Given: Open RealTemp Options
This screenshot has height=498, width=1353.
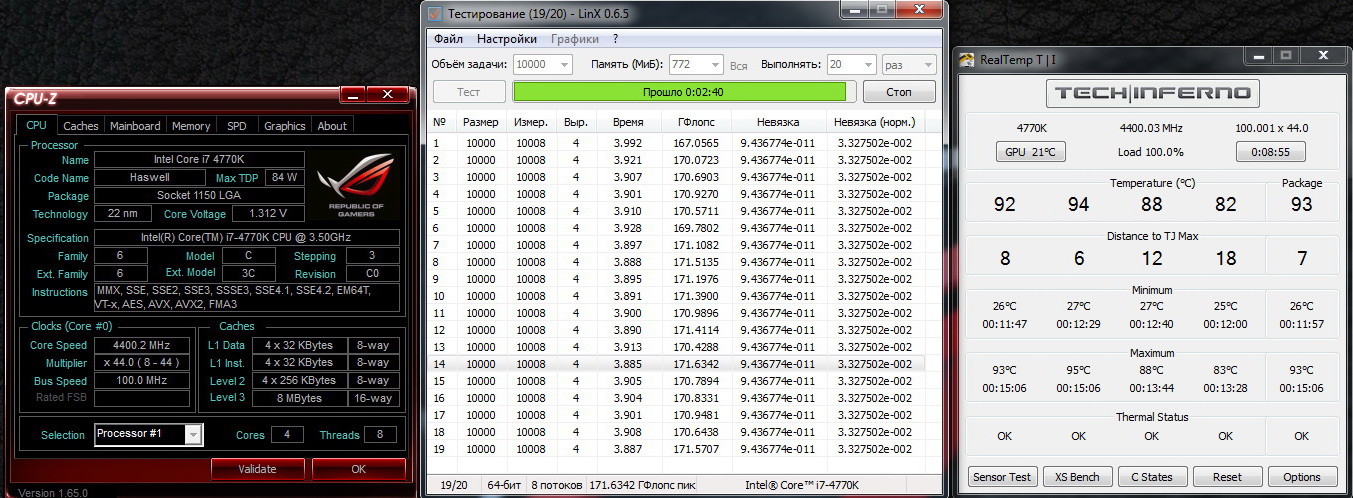Looking at the screenshot, I should pos(1302,477).
